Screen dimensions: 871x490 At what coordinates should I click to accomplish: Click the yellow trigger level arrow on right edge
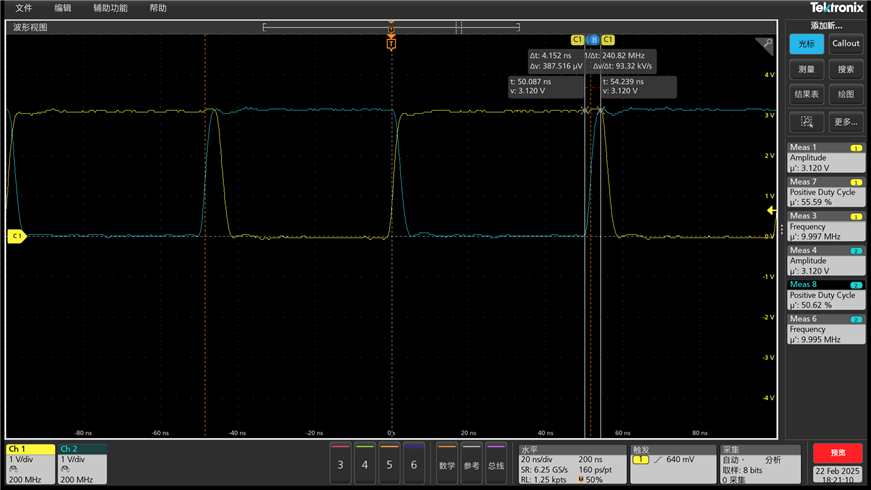pos(771,211)
